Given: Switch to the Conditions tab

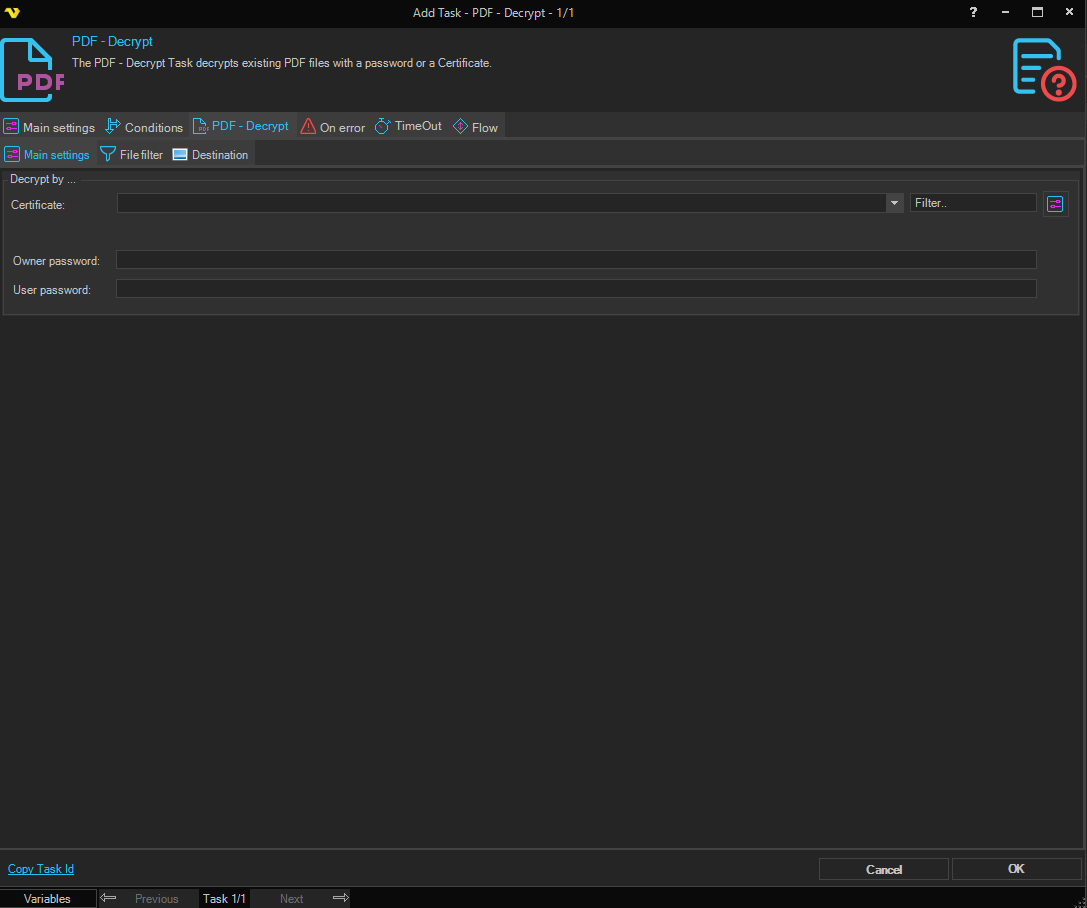Looking at the screenshot, I should 144,127.
